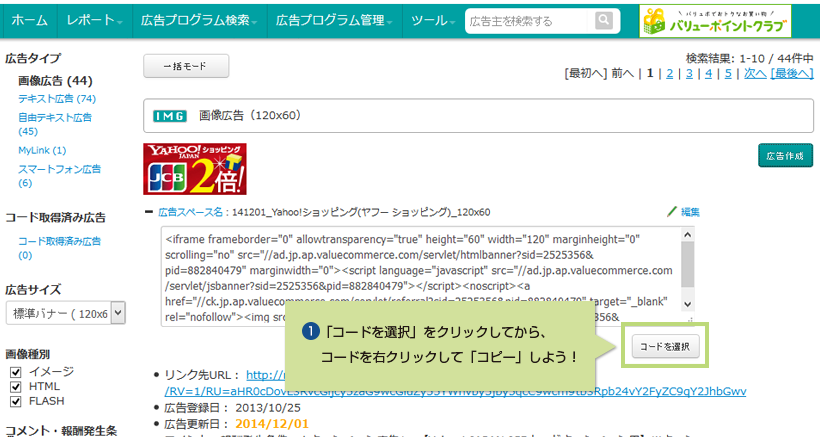Viewport: 820px width, 437px height.
Task: Click the Yahoo Shopping JCB banner image
Action: (x=195, y=169)
